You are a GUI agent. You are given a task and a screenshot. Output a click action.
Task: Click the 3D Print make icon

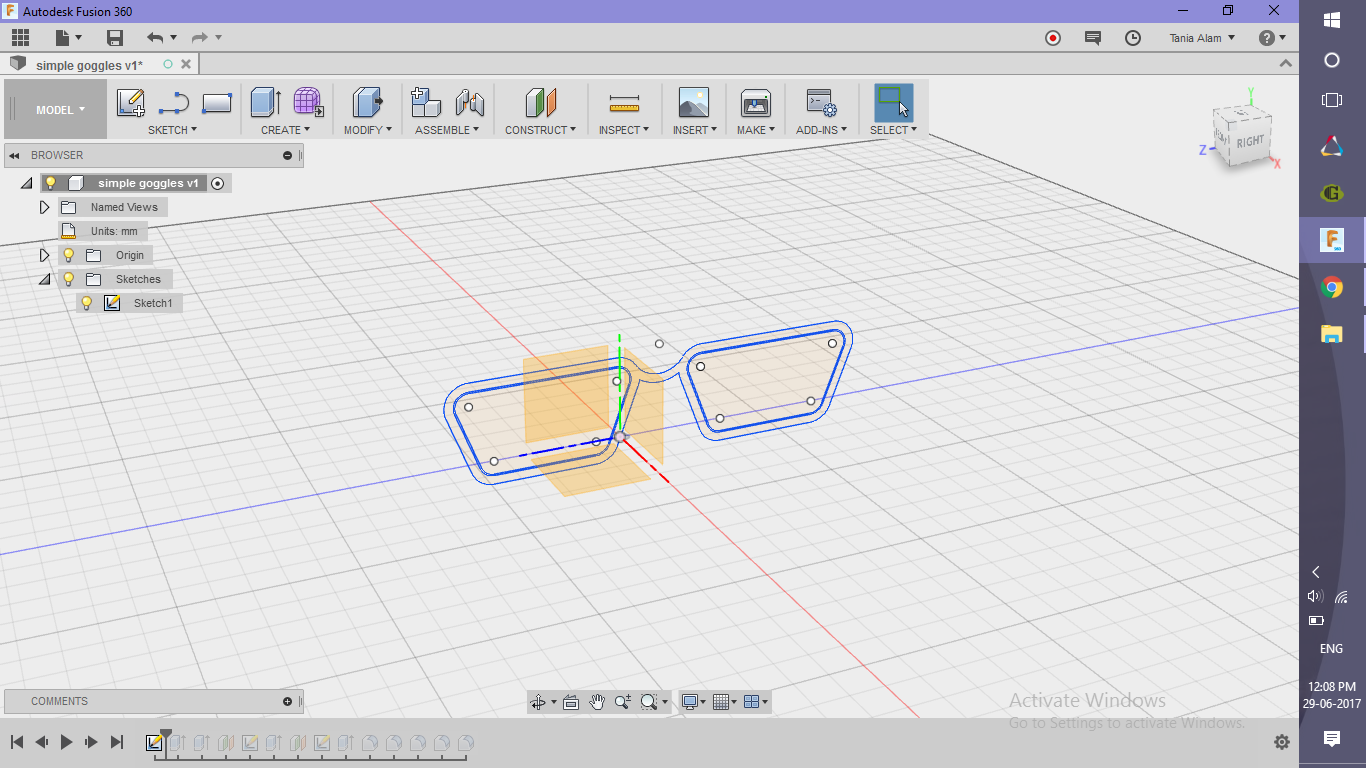point(755,103)
